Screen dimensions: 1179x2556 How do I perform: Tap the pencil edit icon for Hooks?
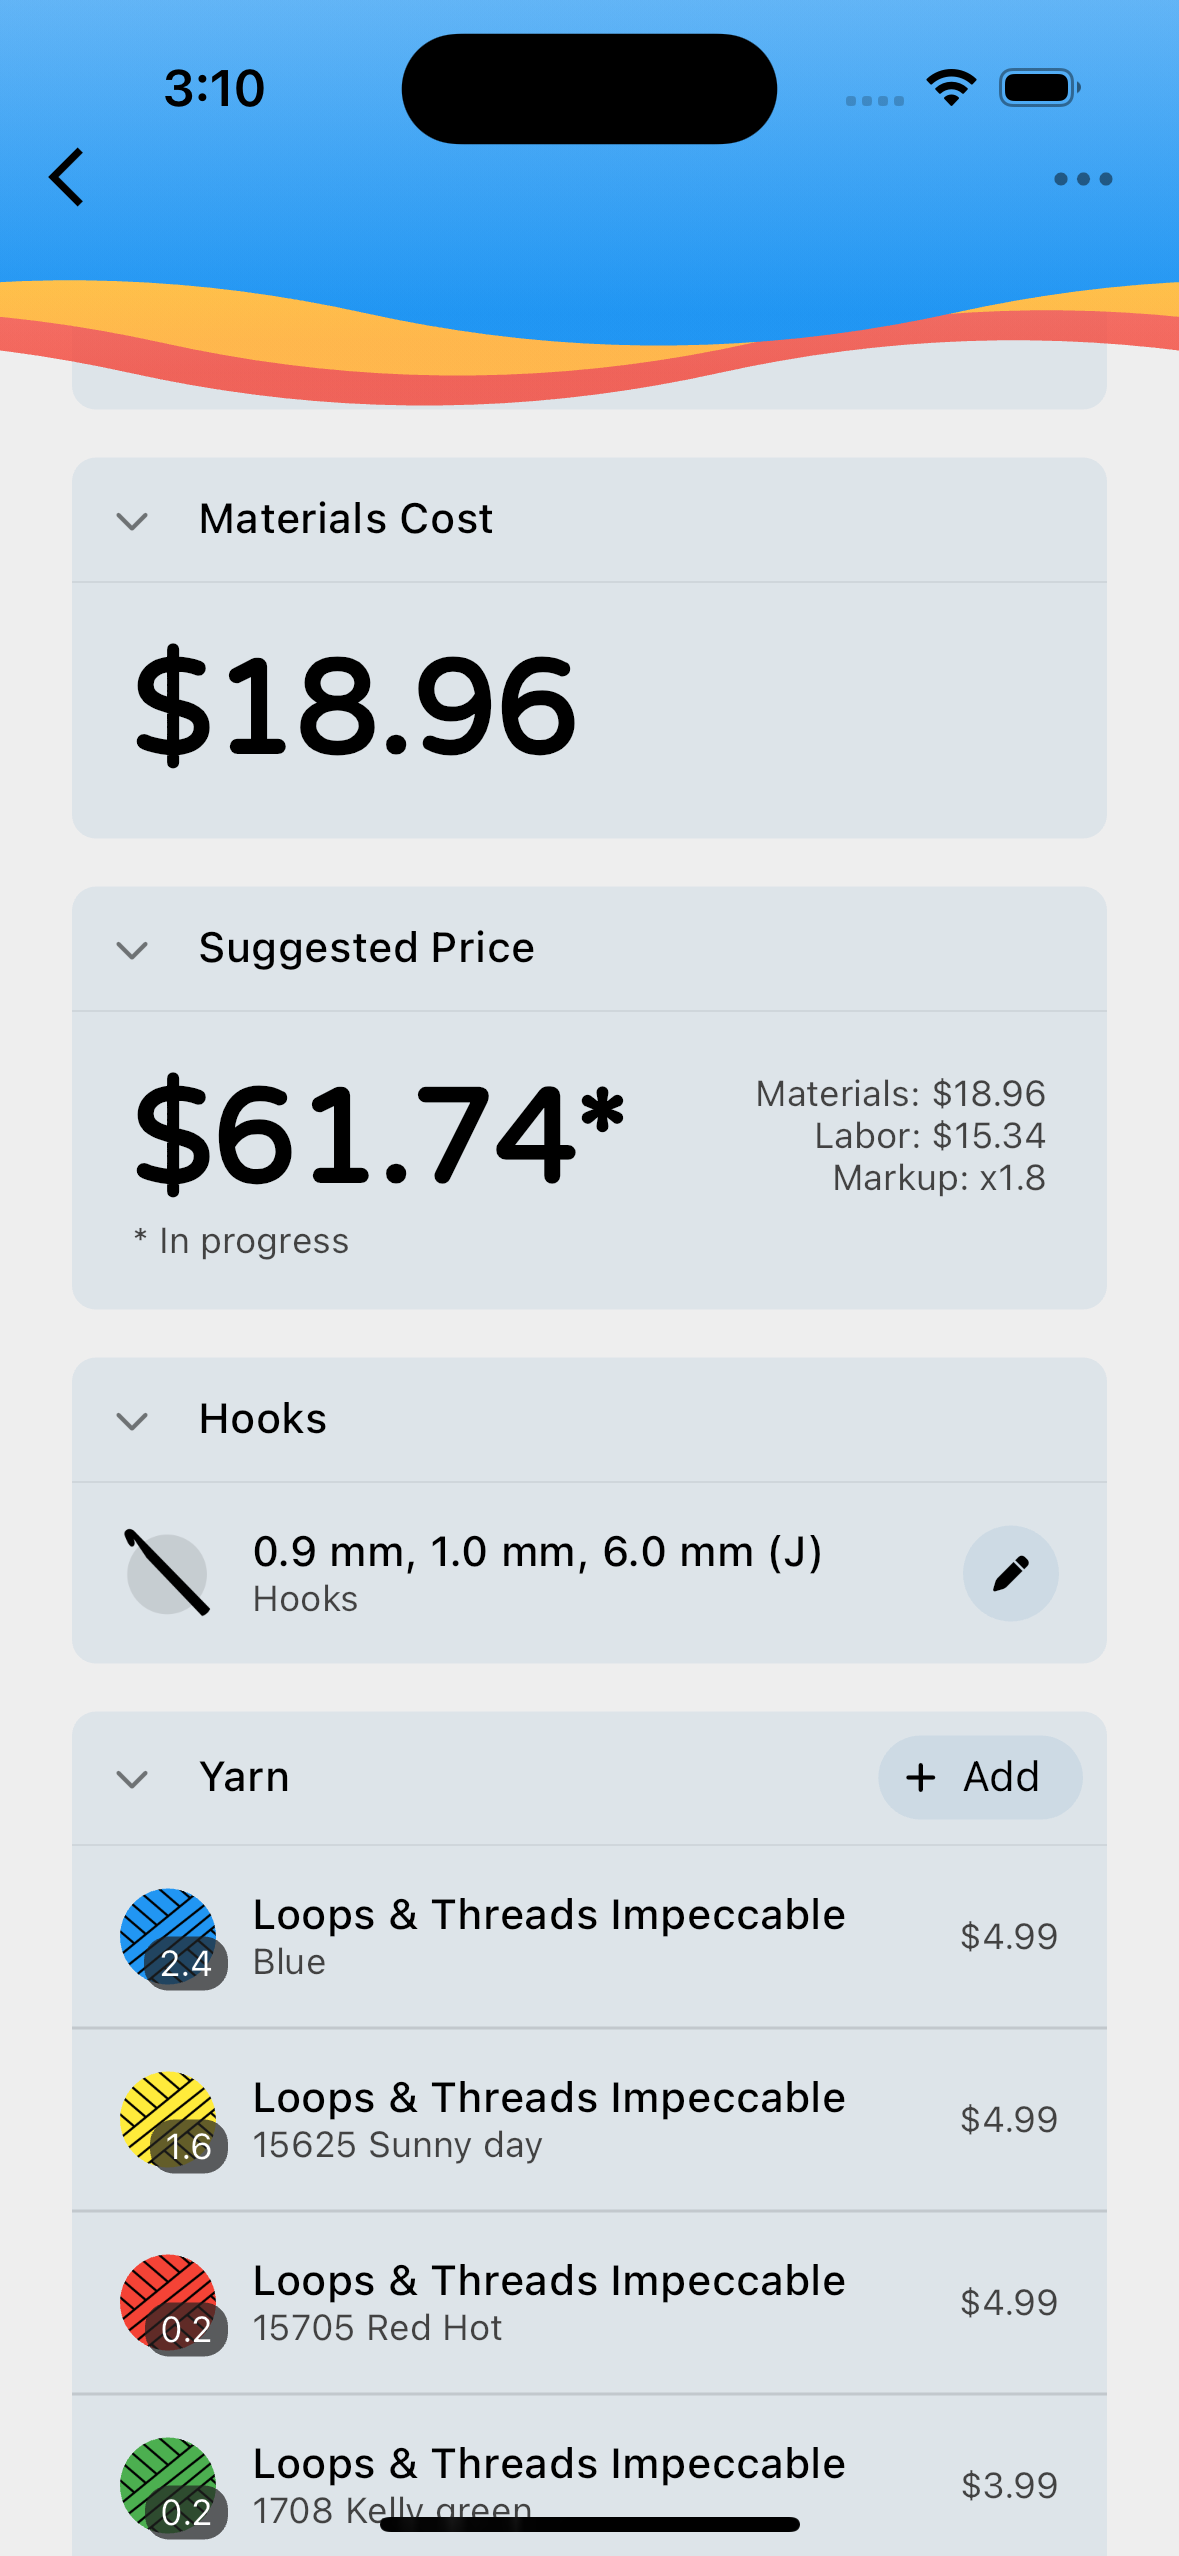click(1010, 1573)
